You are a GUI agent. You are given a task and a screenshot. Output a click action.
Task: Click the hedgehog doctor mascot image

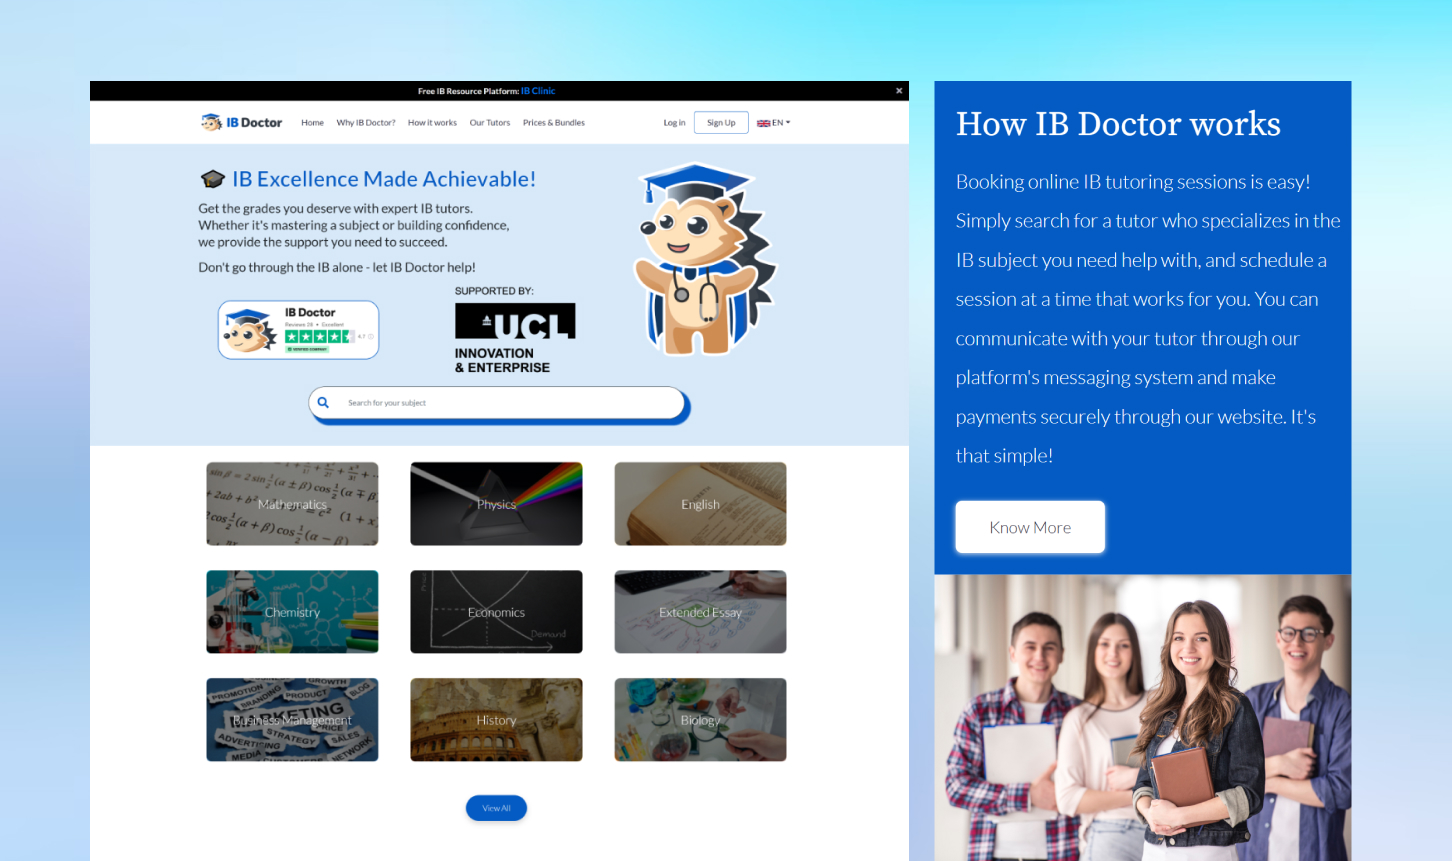pos(704,260)
